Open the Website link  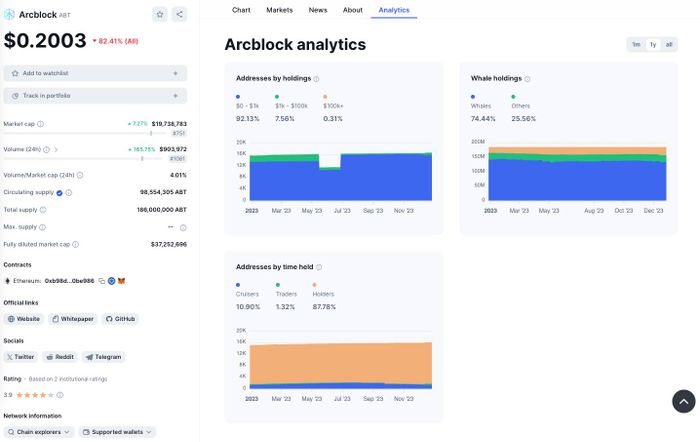coord(24,319)
